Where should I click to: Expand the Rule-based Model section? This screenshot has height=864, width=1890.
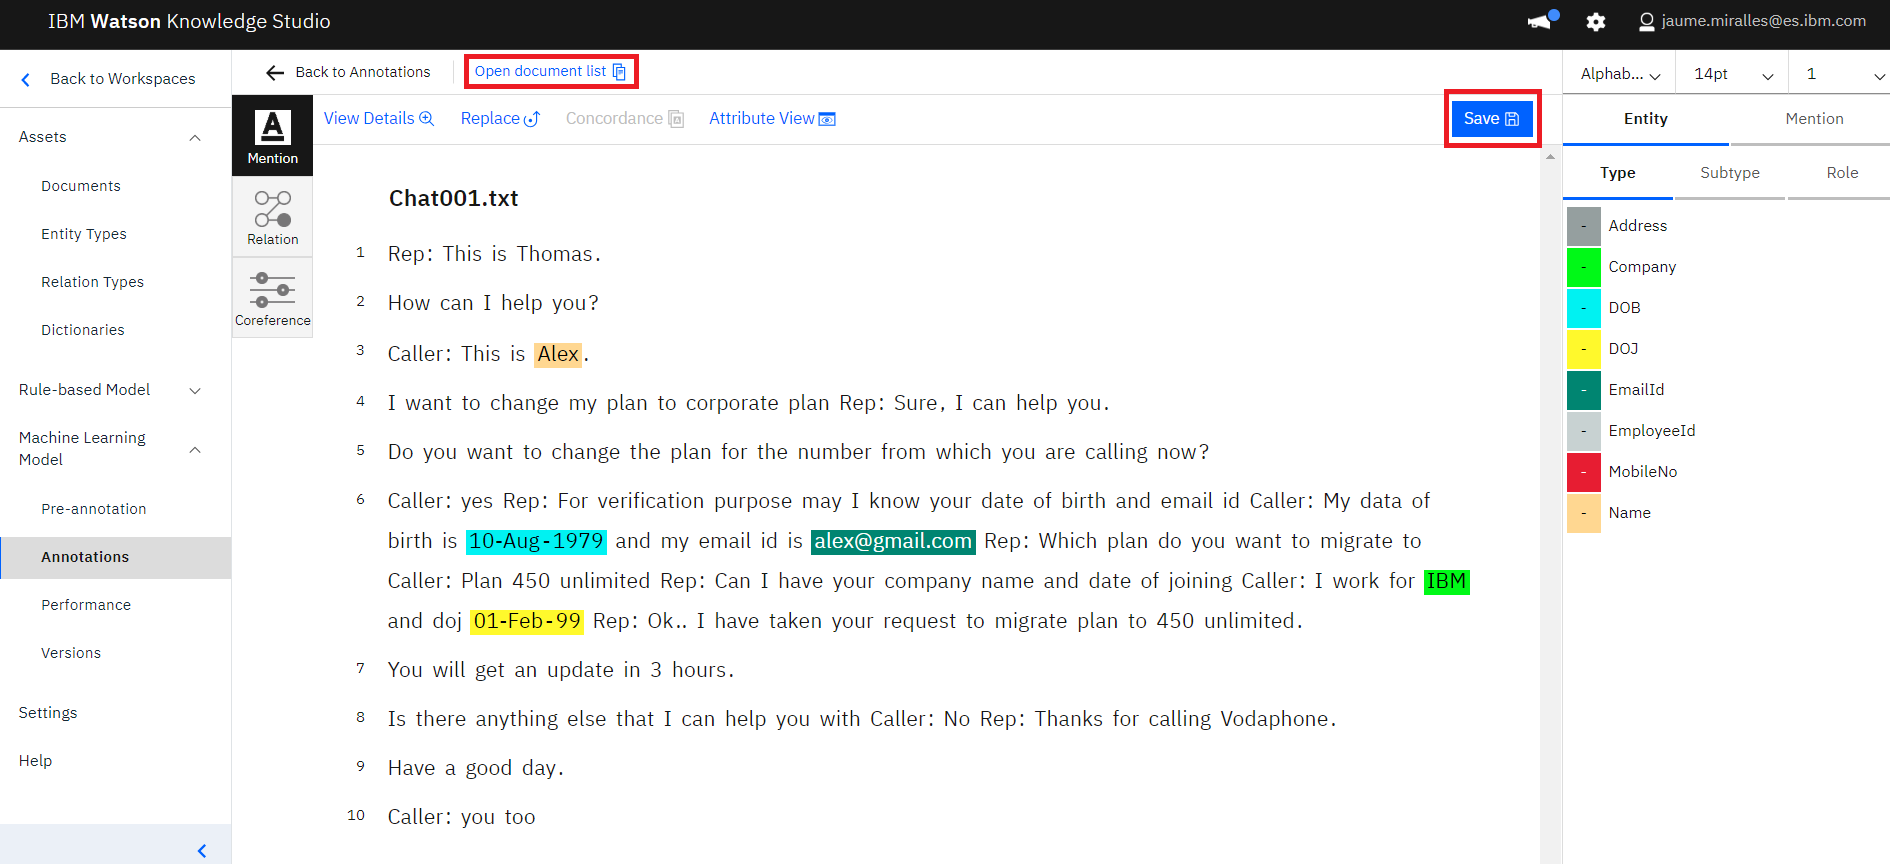[x=195, y=390]
